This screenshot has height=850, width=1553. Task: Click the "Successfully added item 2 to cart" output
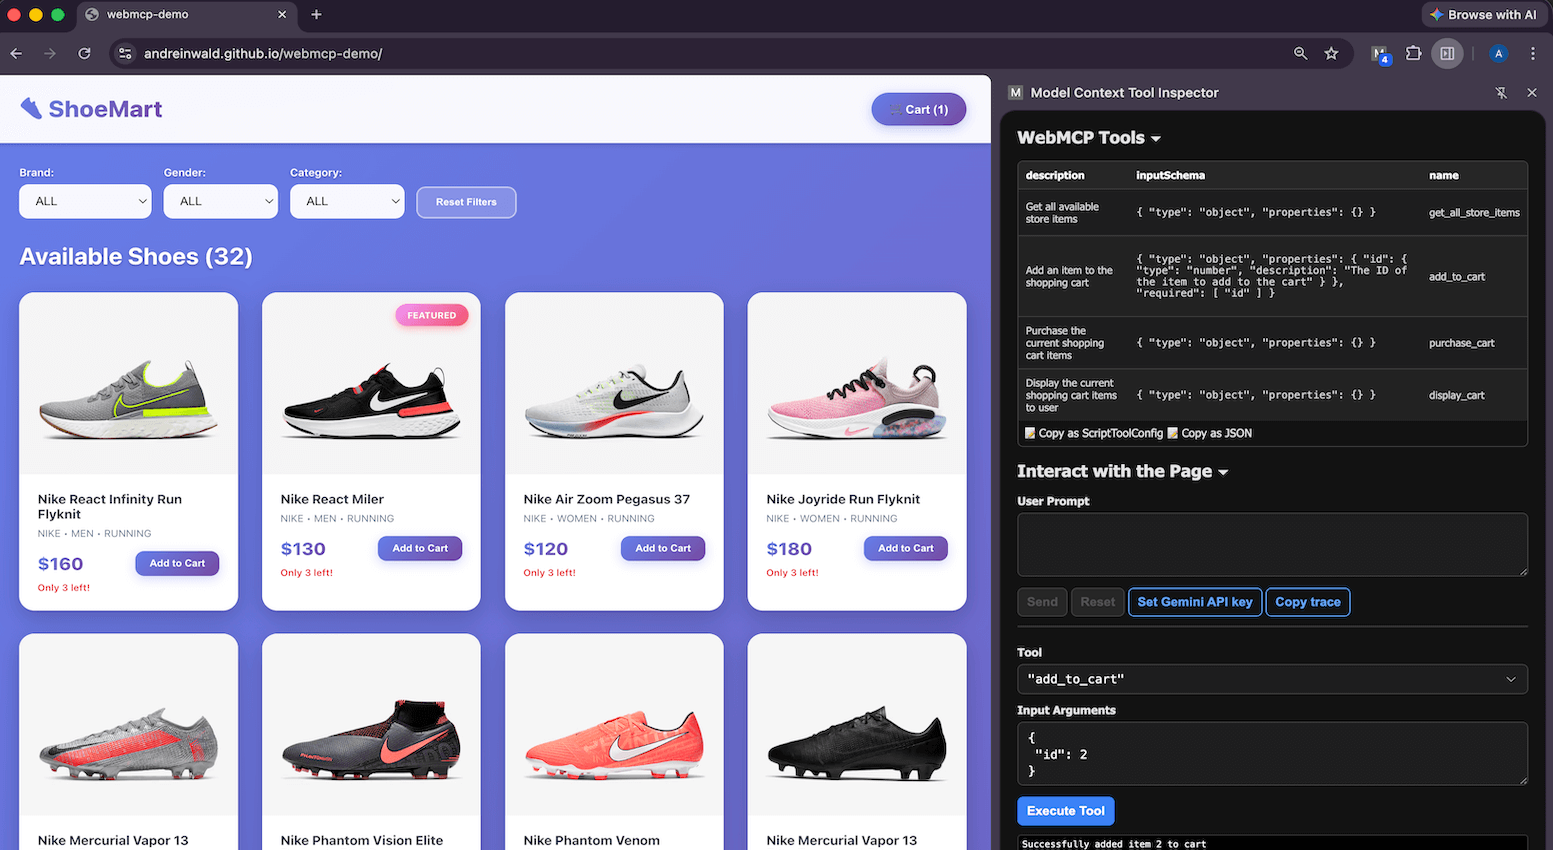pos(1114,844)
